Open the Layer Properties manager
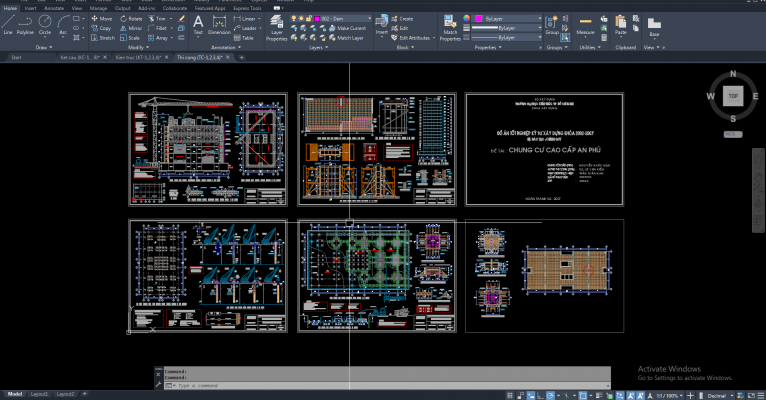The height and width of the screenshot is (400, 766). pos(277,30)
